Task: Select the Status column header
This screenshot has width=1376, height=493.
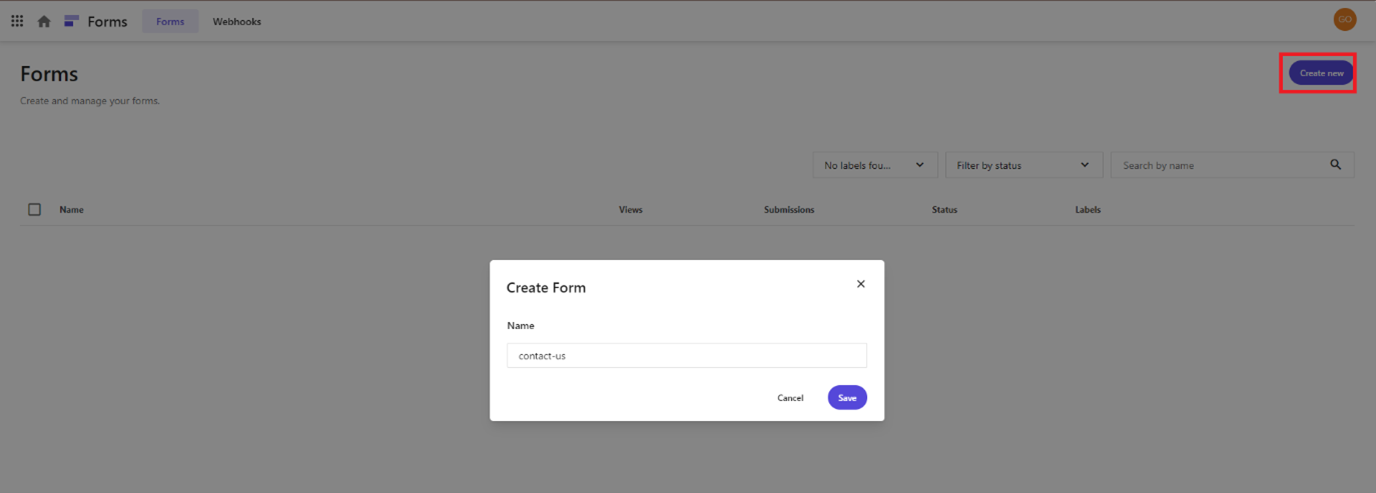Action: pyautogui.click(x=944, y=210)
